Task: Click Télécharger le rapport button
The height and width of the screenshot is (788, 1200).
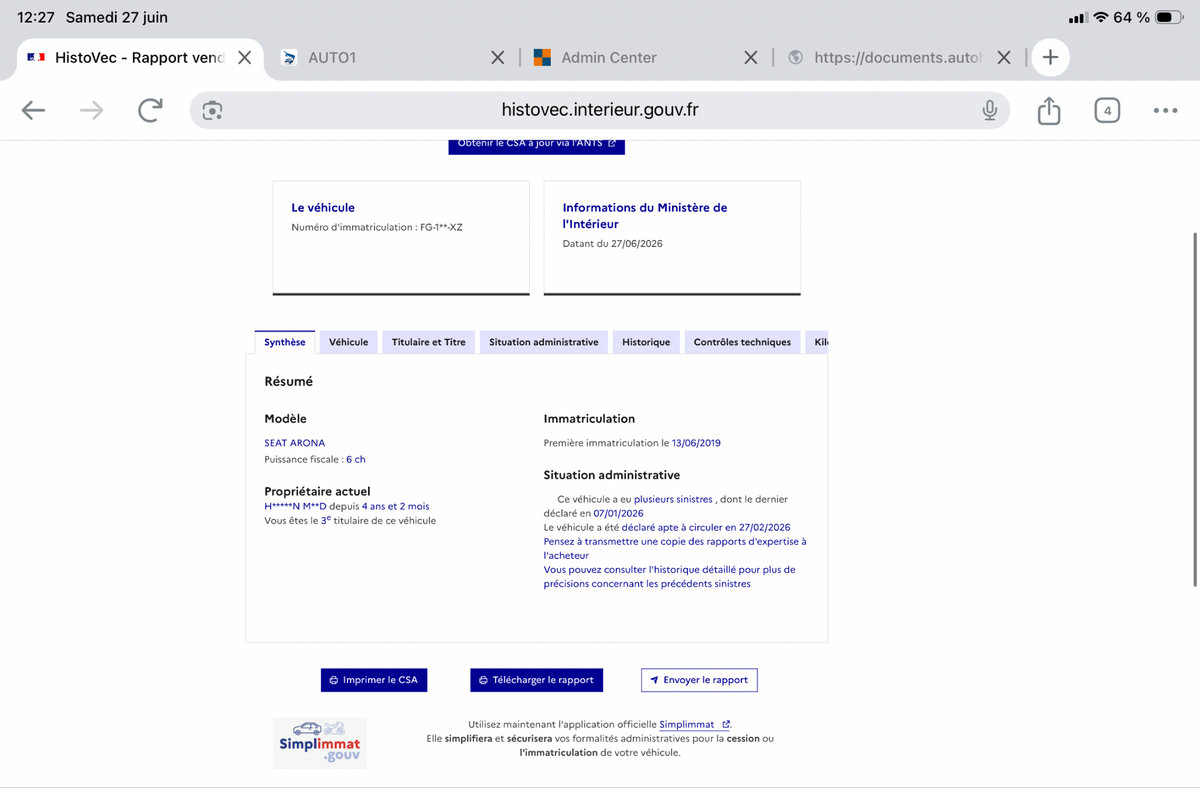Action: point(537,680)
